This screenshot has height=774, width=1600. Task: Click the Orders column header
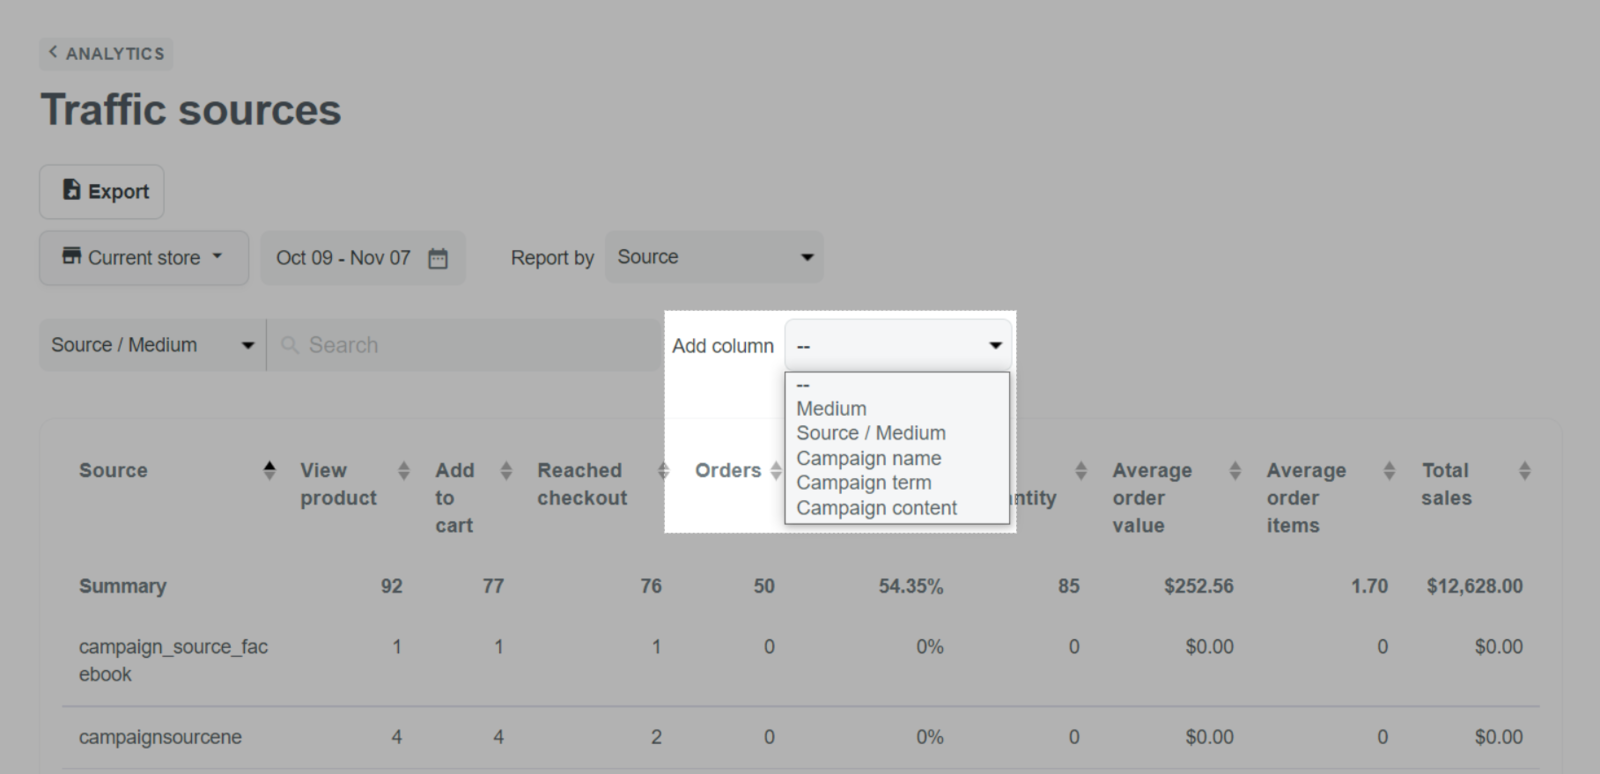click(728, 470)
